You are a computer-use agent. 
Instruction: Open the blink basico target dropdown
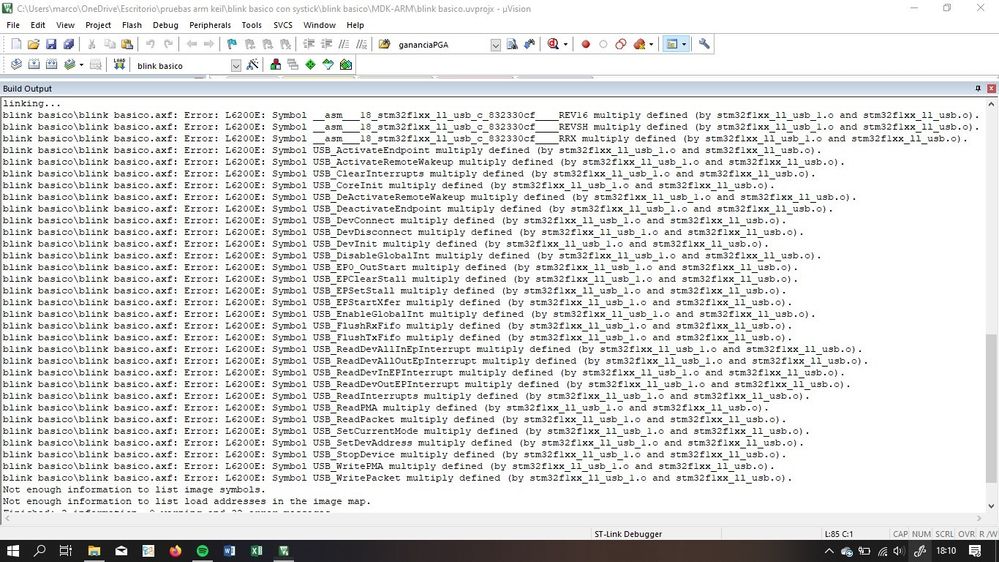pos(236,66)
